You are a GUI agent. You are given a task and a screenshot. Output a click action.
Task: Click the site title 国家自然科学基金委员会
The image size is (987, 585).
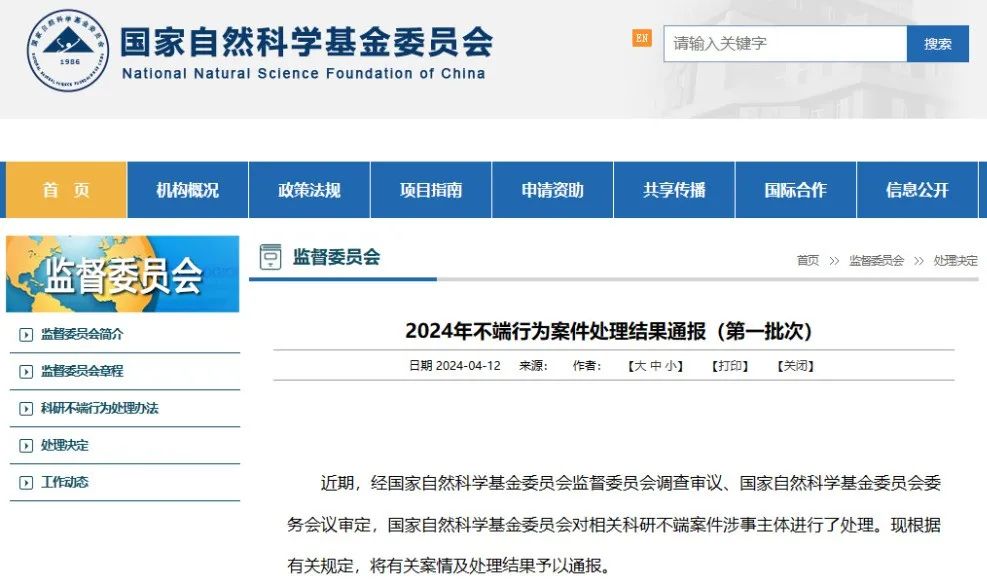pyautogui.click(x=307, y=42)
